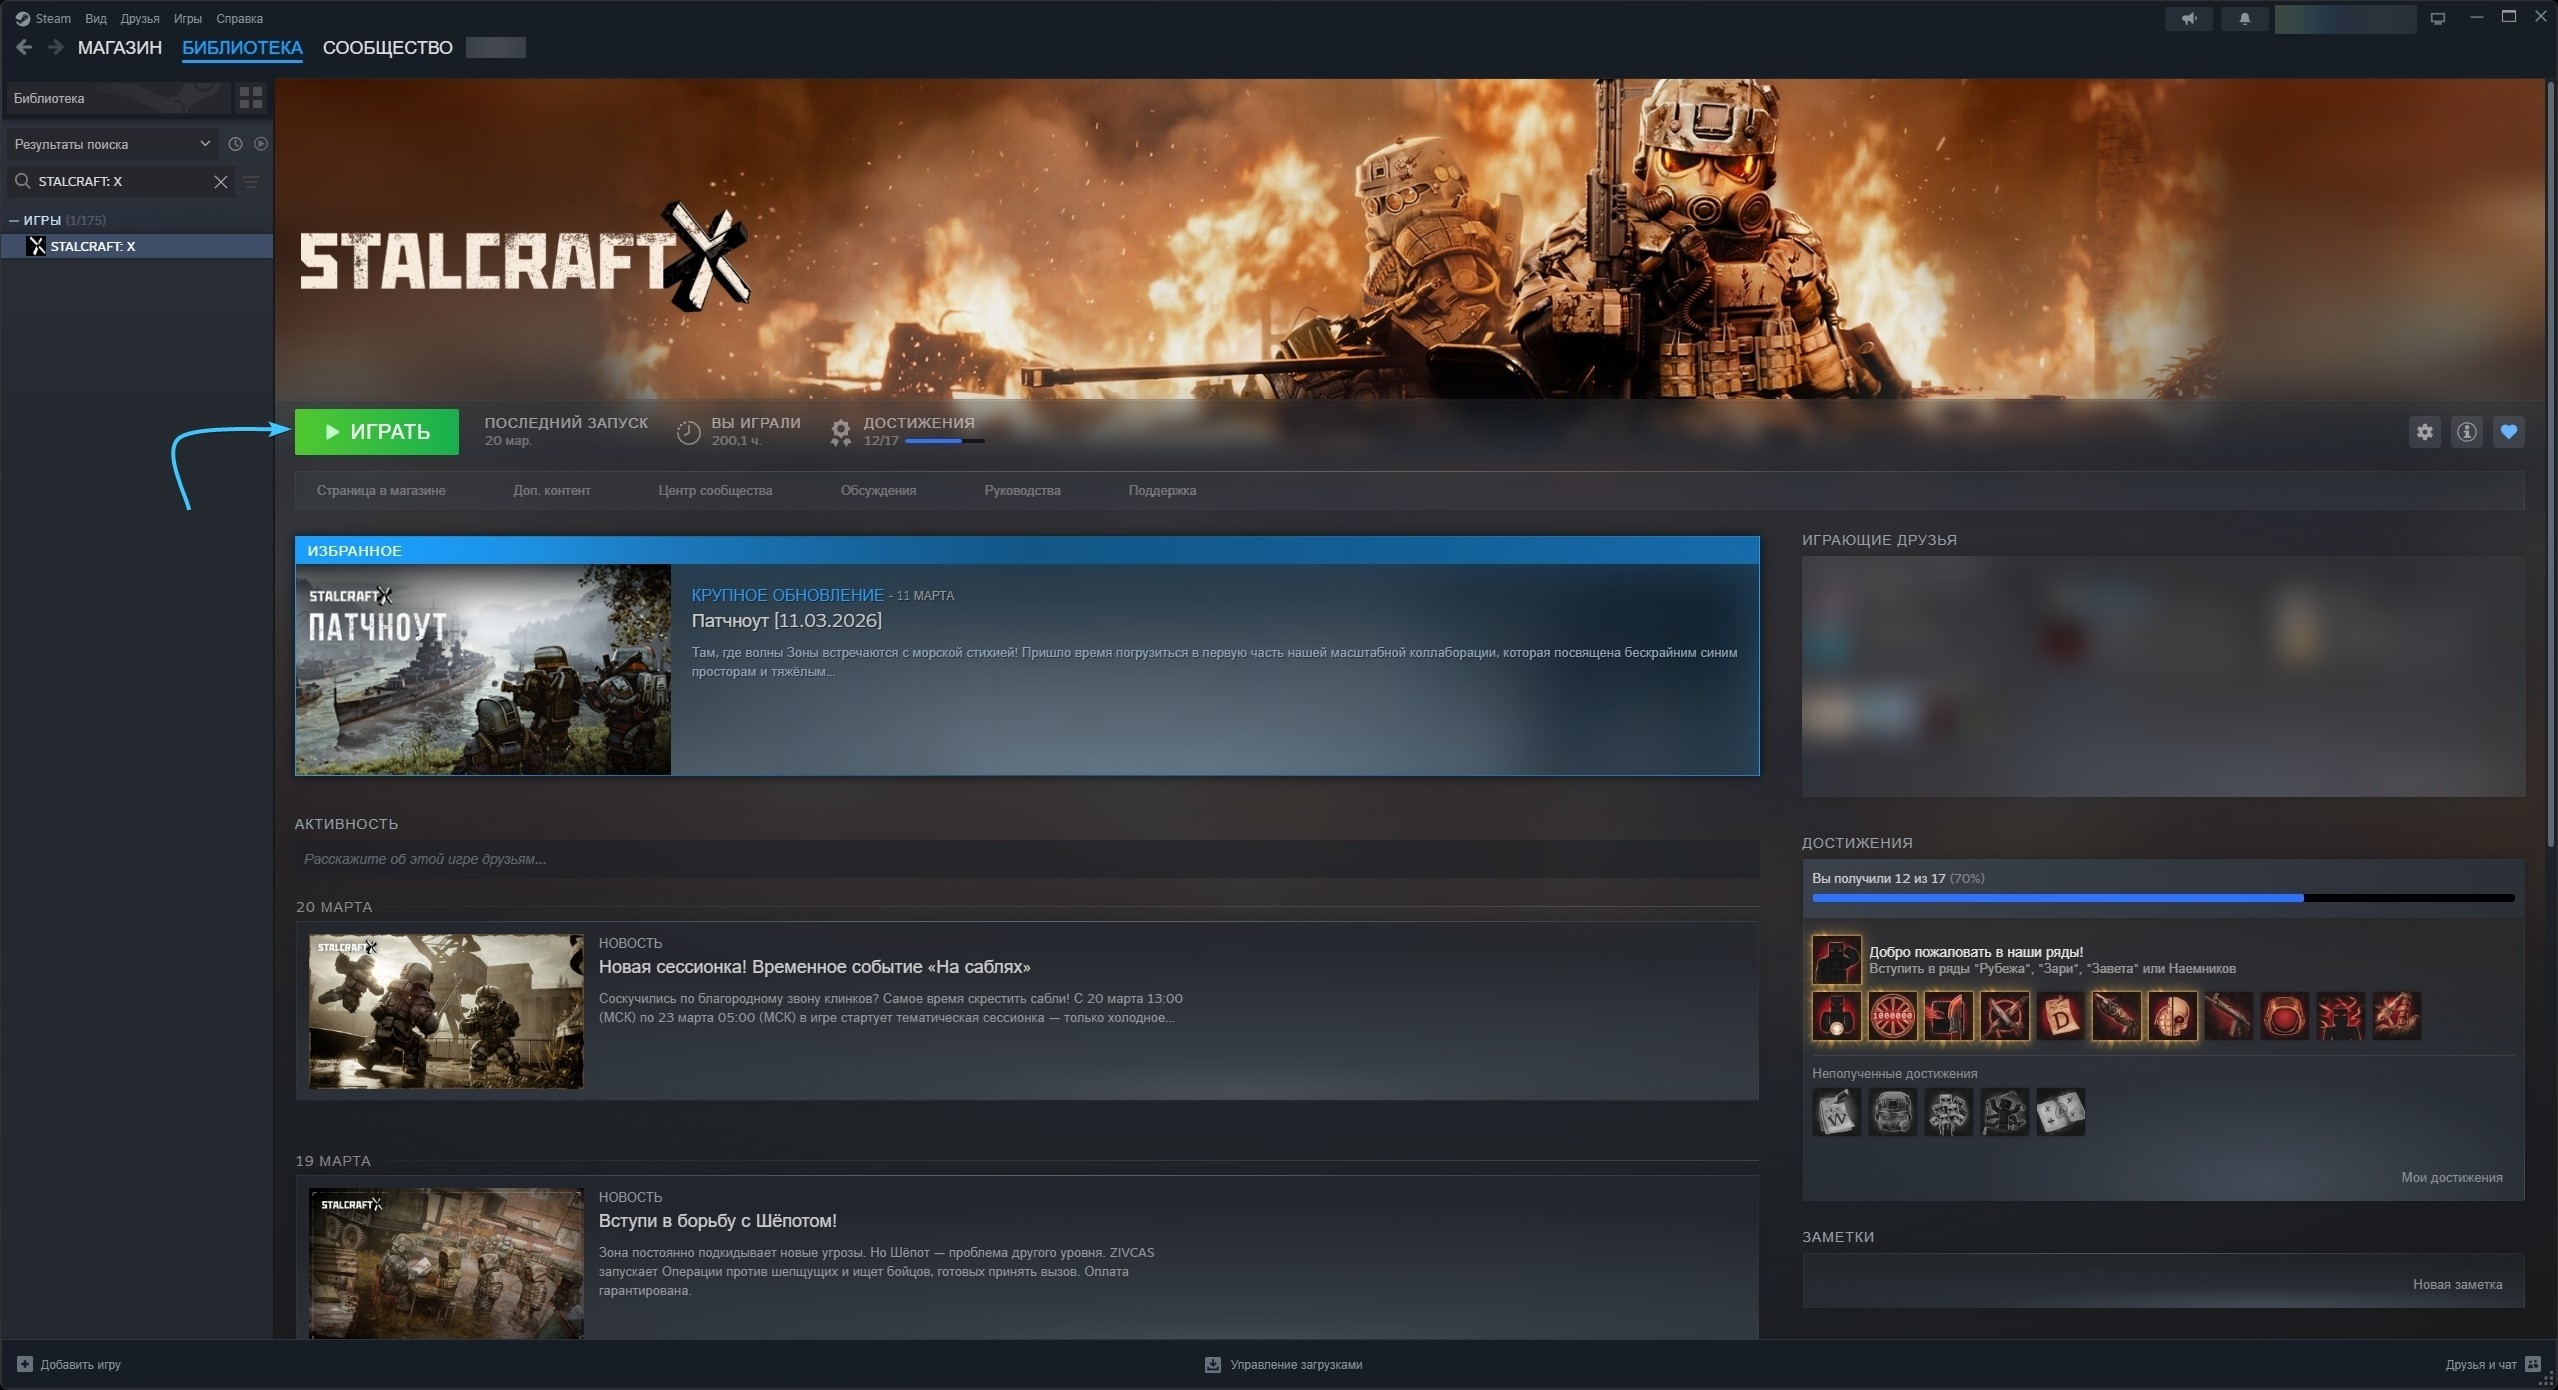This screenshot has height=1390, width=2558.
Task: Click the announcements megaphone icon
Action: 2189,19
